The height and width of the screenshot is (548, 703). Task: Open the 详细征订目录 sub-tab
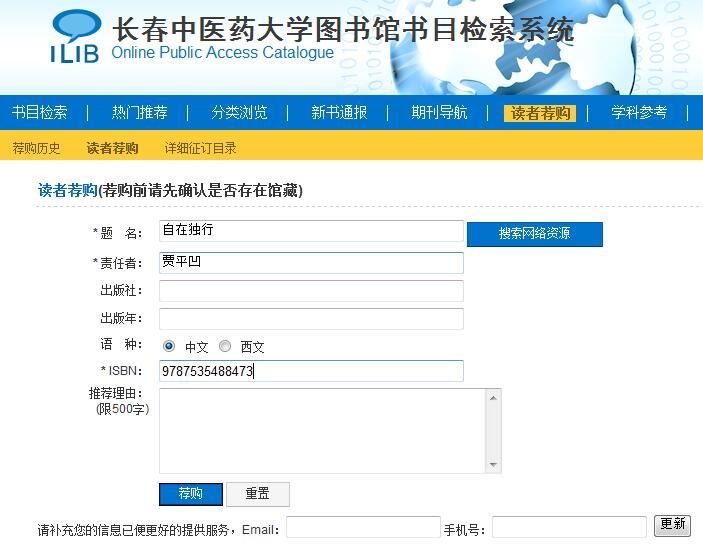(x=200, y=148)
